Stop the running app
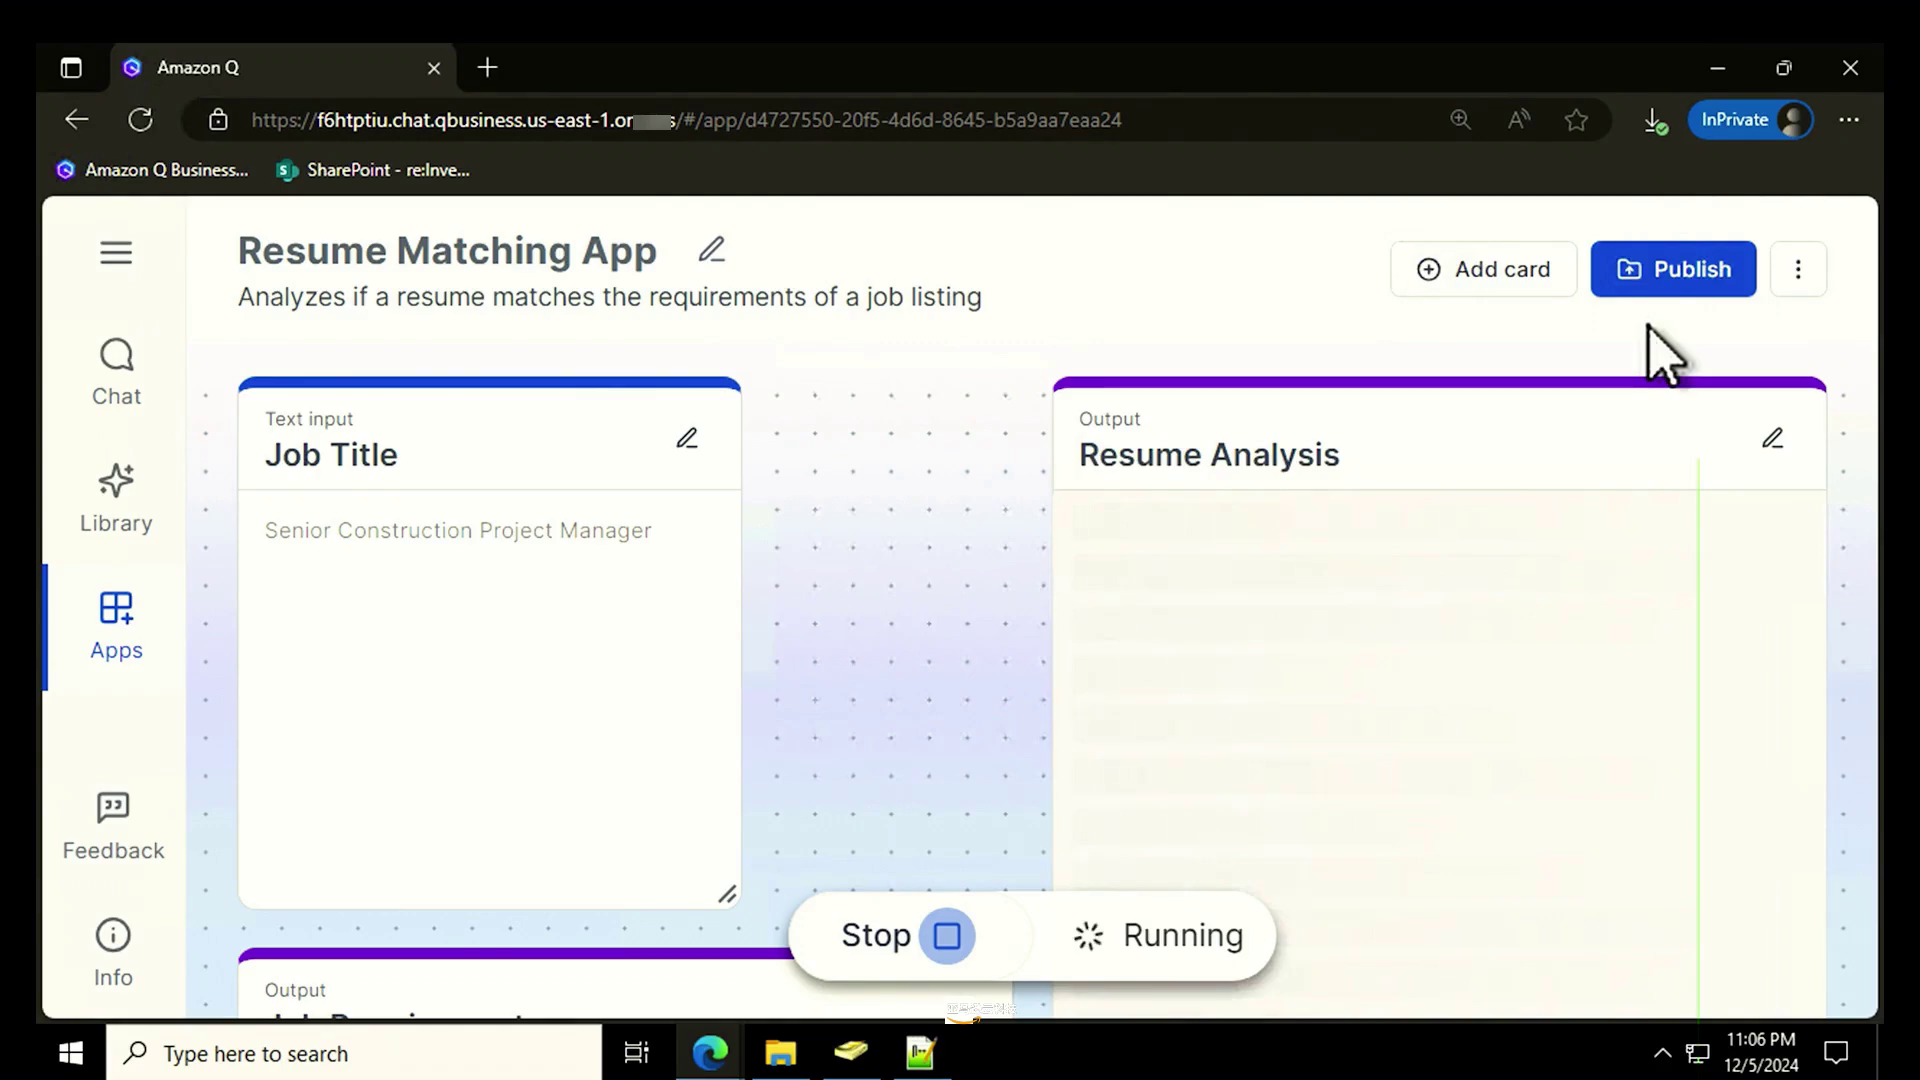Screen dimensions: 1920x1080 [x=946, y=936]
